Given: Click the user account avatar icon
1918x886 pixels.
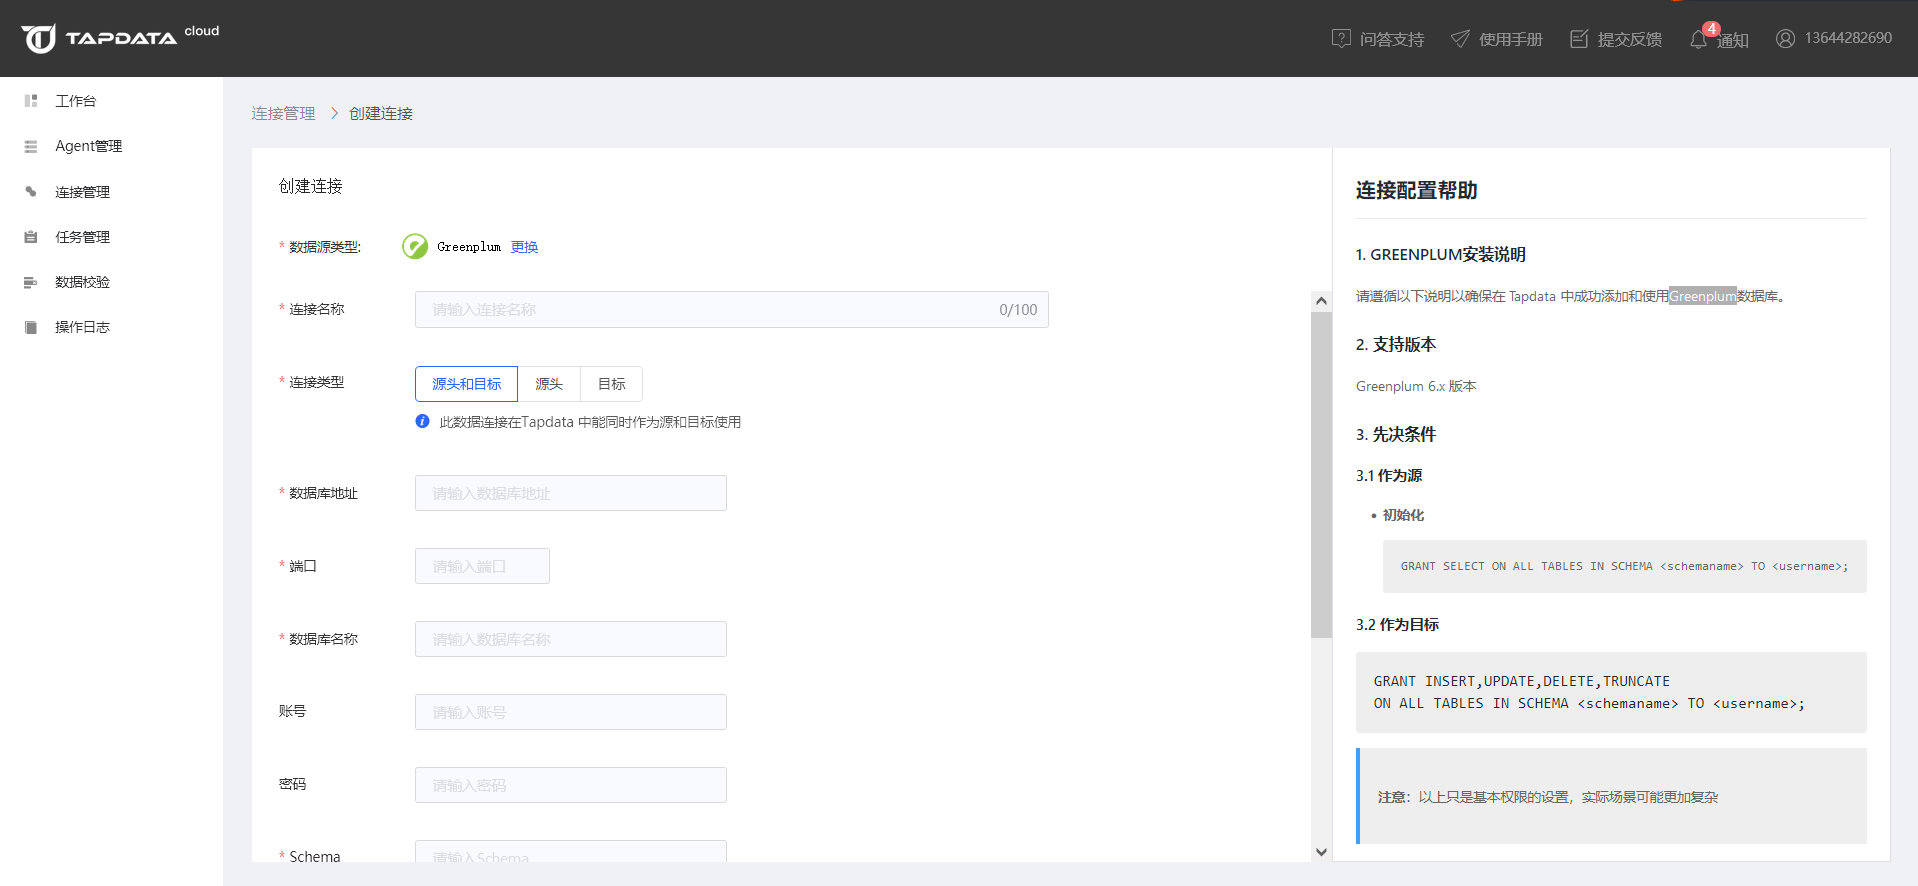Looking at the screenshot, I should pyautogui.click(x=1785, y=38).
